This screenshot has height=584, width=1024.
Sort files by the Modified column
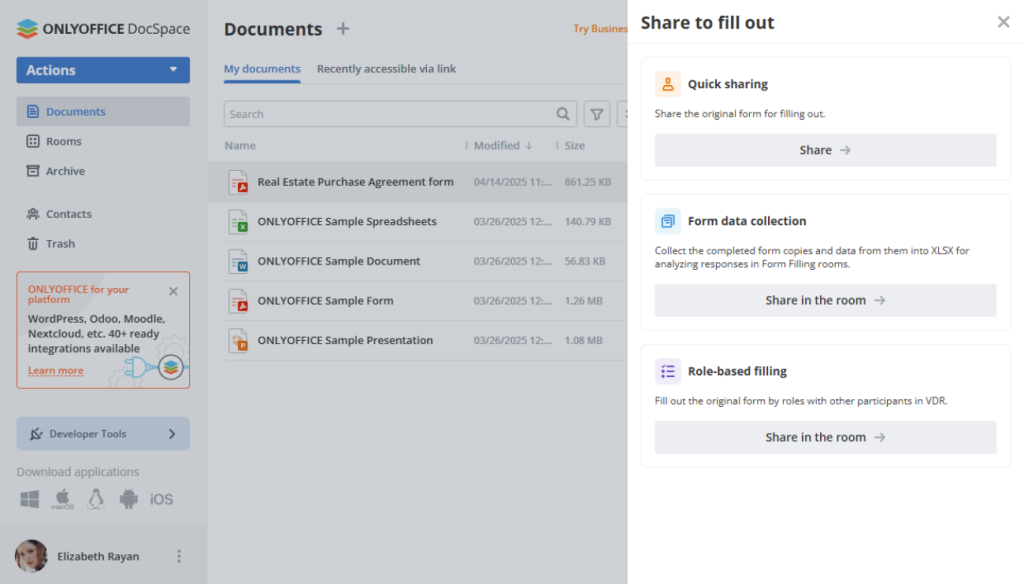(500, 145)
